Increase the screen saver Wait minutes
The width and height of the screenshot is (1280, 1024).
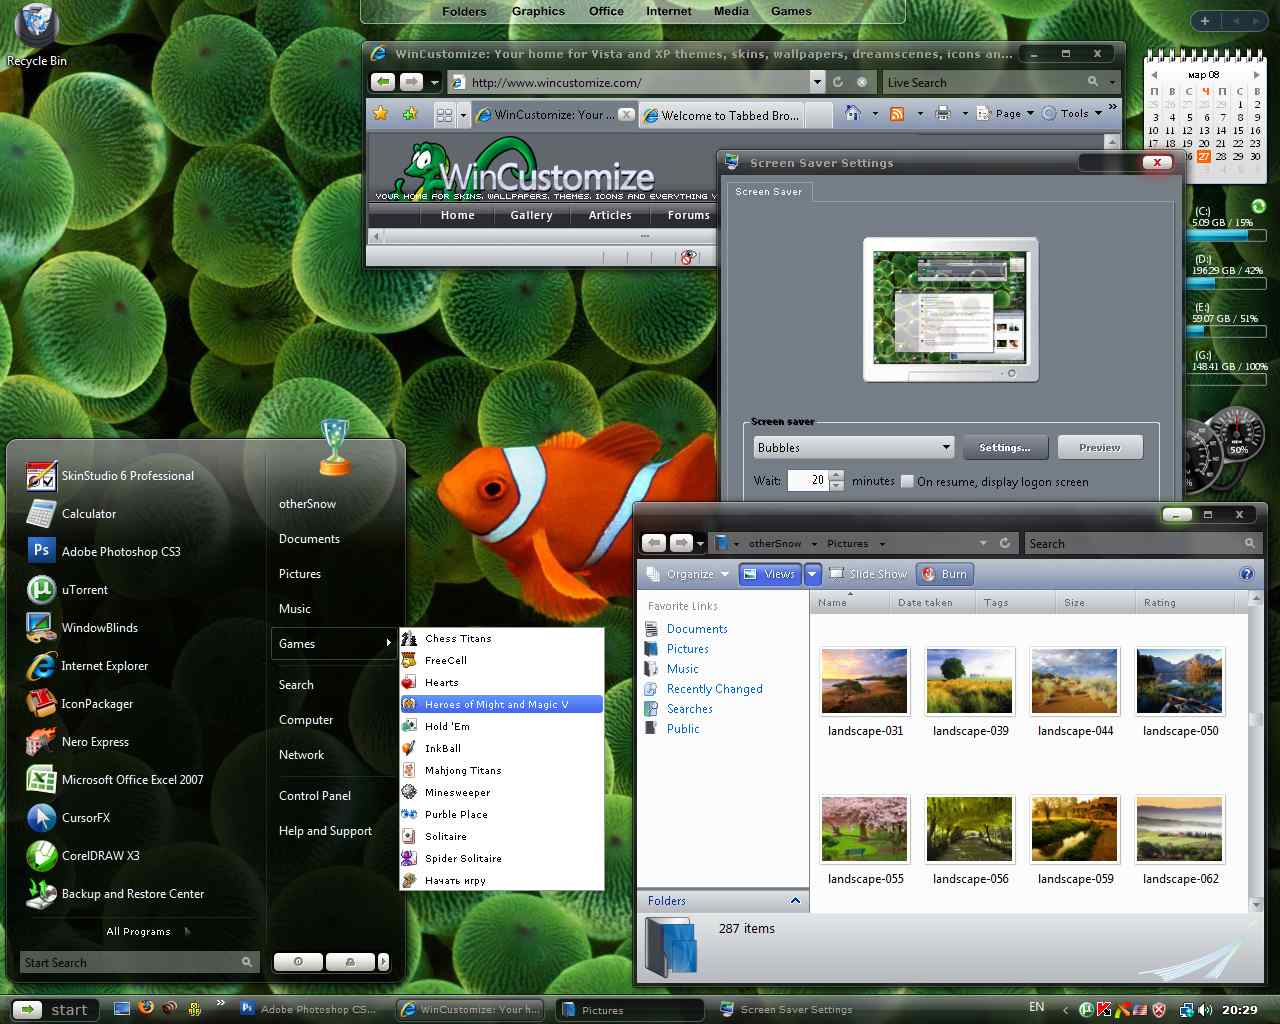(837, 475)
